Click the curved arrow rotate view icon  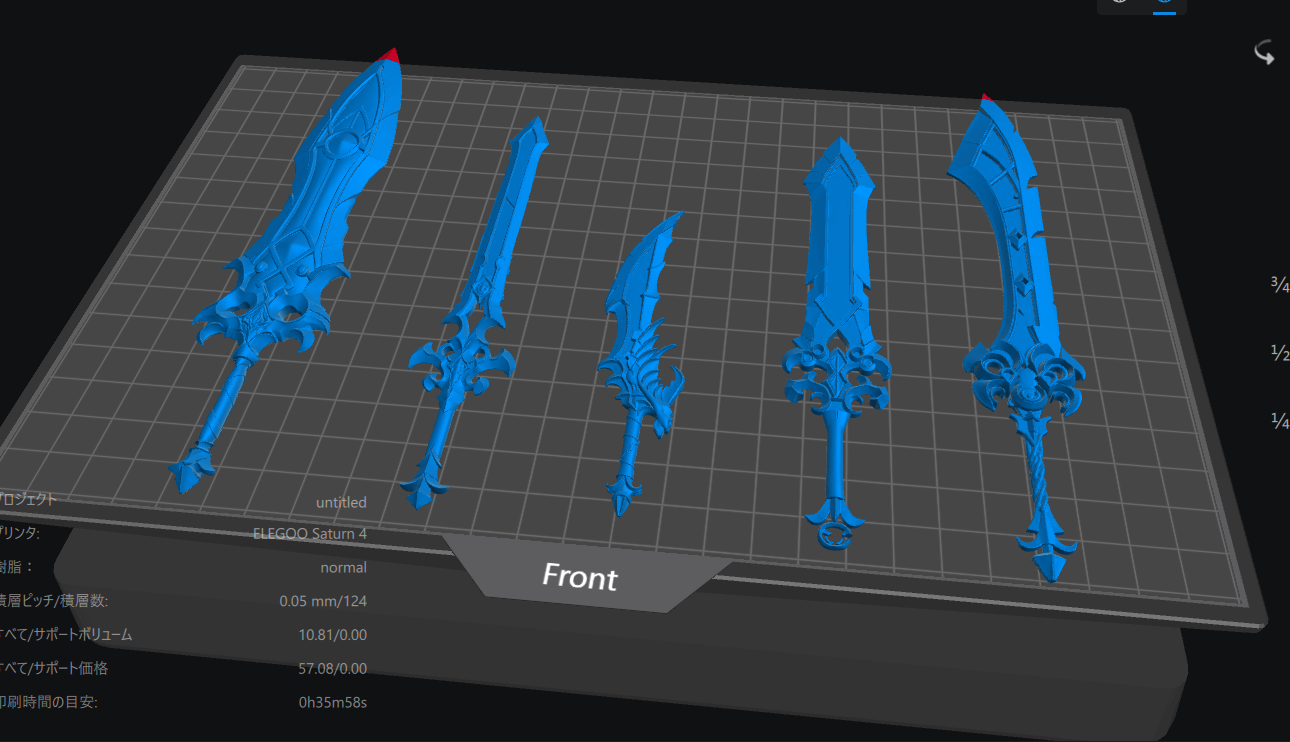[x=1264, y=53]
